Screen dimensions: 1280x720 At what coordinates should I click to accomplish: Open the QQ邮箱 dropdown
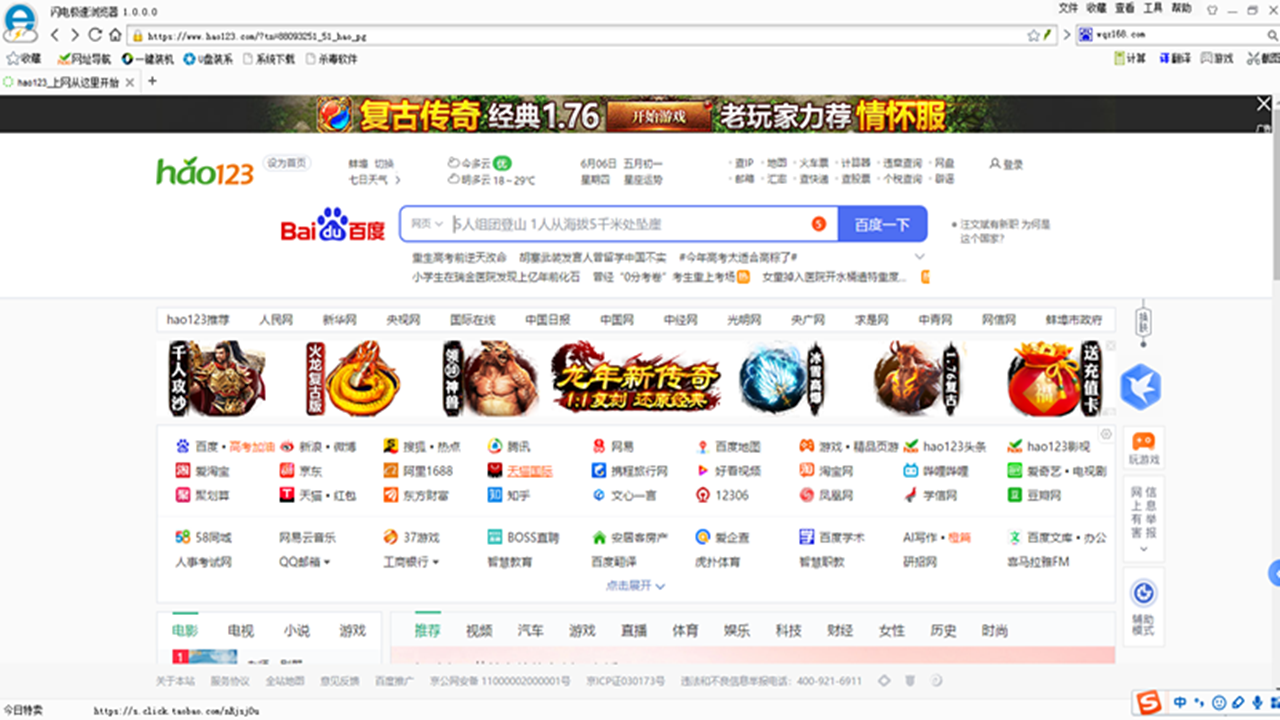pyautogui.click(x=304, y=562)
